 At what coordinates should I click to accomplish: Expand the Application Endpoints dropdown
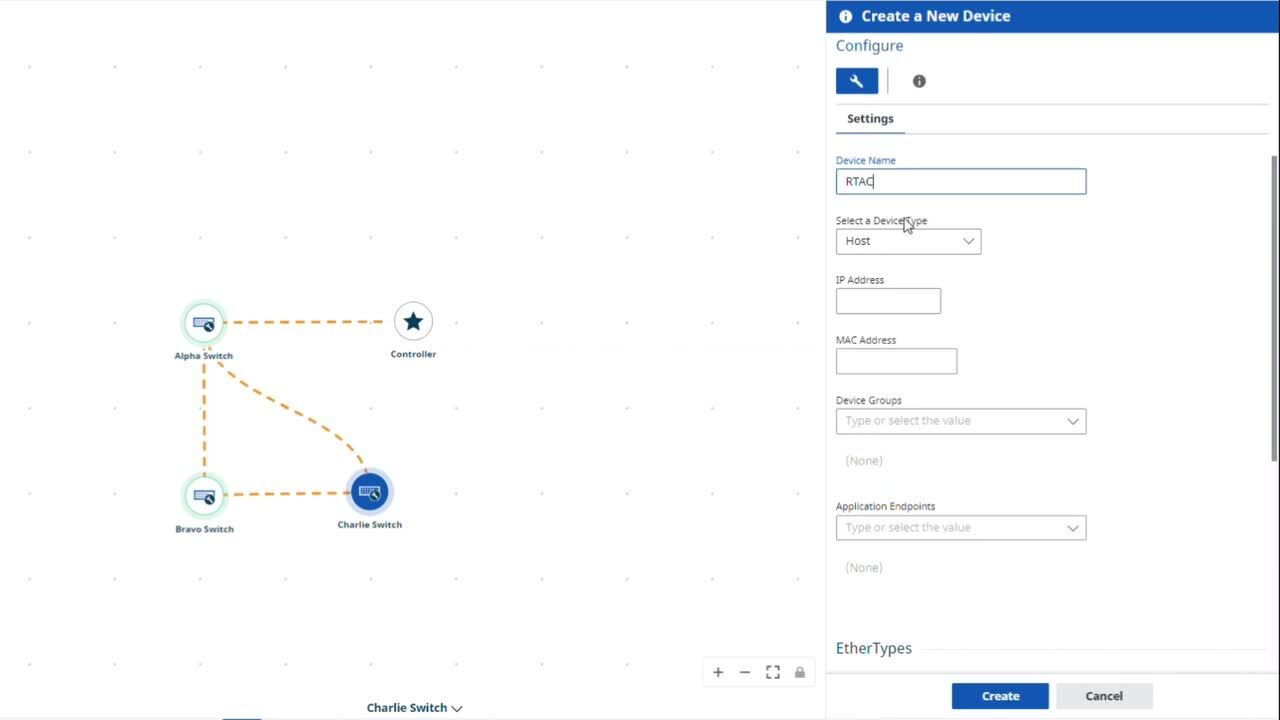(x=960, y=528)
